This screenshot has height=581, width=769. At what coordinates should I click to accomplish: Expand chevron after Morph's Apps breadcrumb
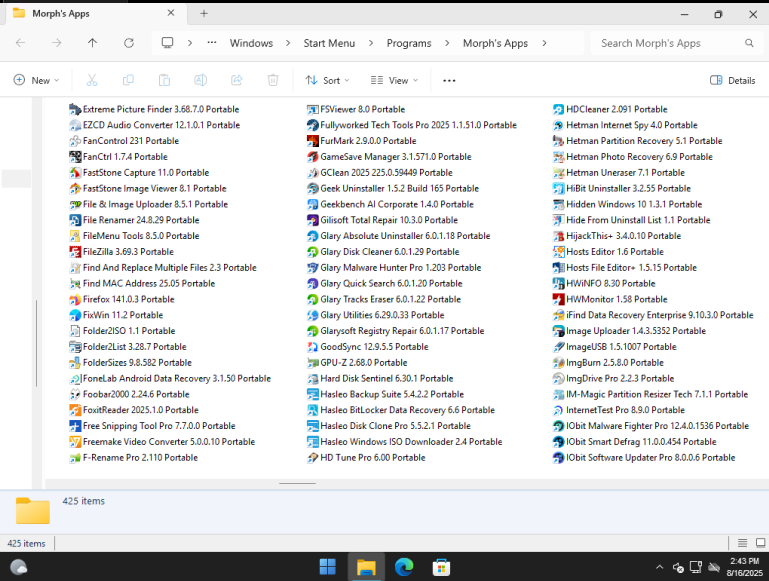pyautogui.click(x=544, y=43)
